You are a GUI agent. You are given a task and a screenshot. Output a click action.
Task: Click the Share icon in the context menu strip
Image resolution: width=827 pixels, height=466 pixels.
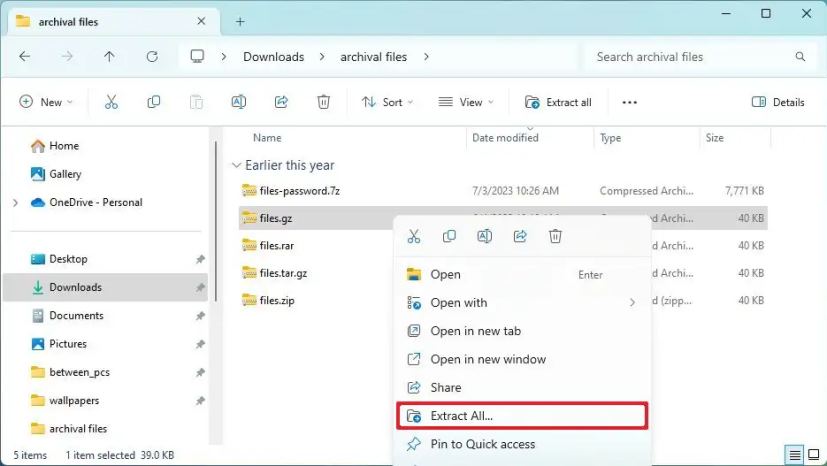point(520,236)
